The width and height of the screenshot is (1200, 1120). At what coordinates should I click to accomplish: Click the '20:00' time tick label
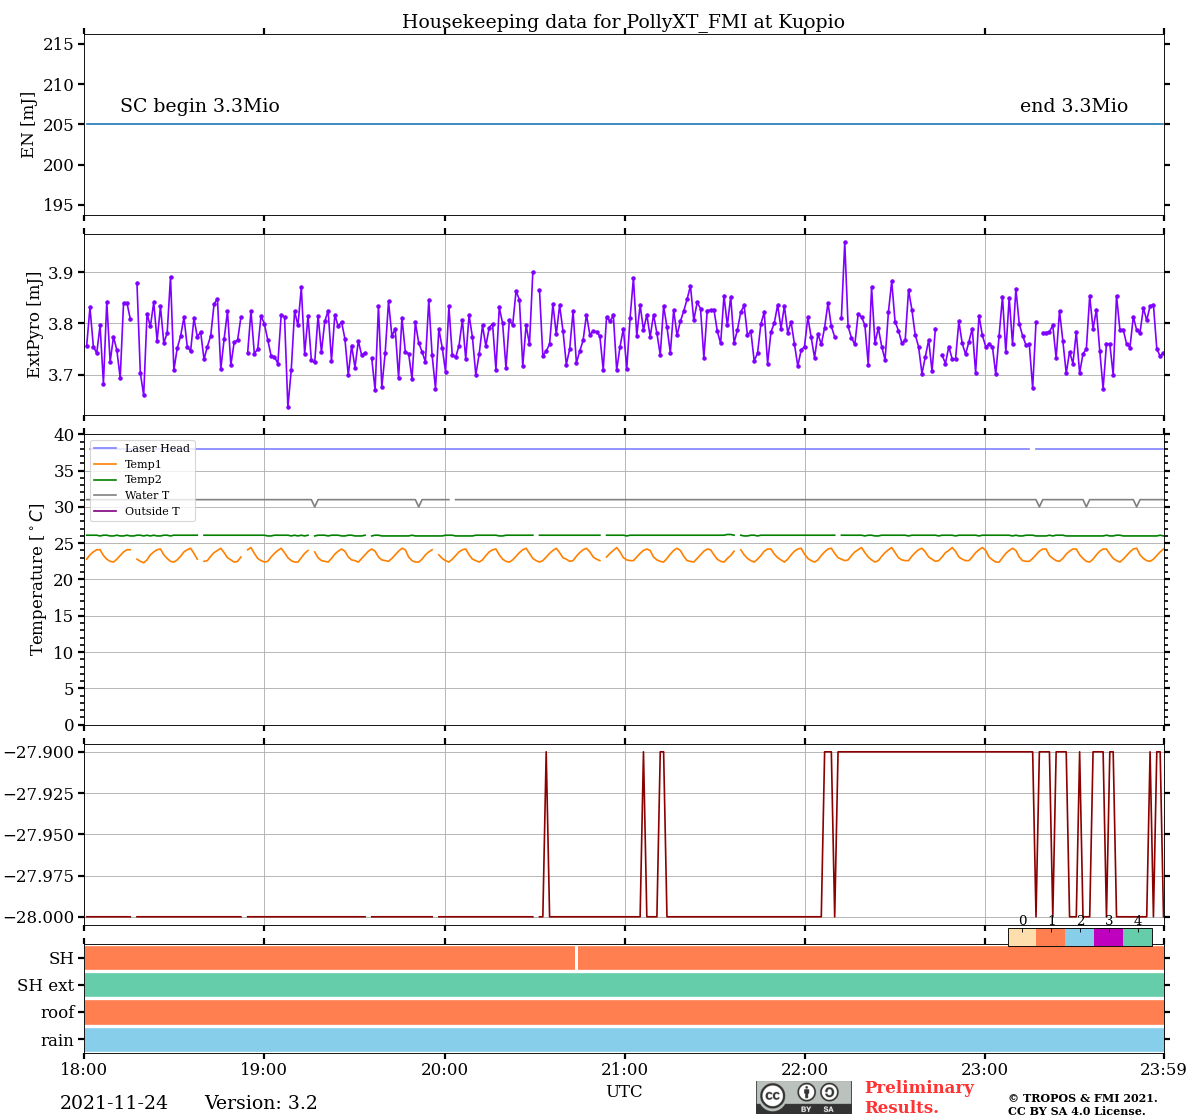point(444,1070)
